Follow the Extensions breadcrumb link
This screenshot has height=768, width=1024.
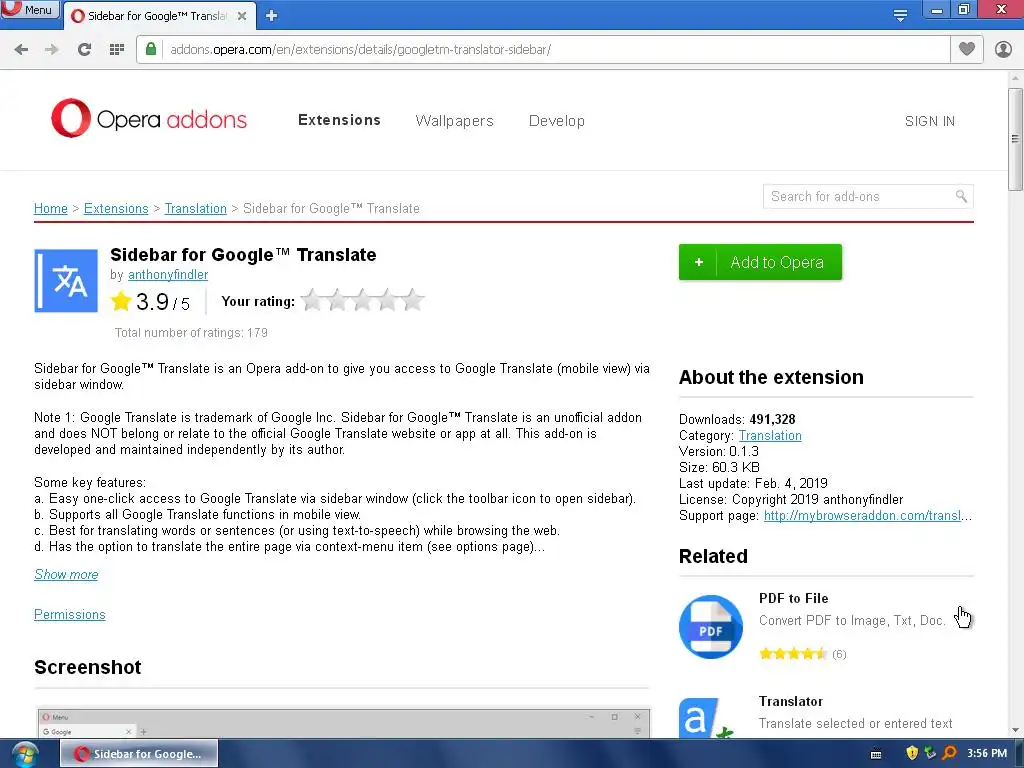(116, 208)
